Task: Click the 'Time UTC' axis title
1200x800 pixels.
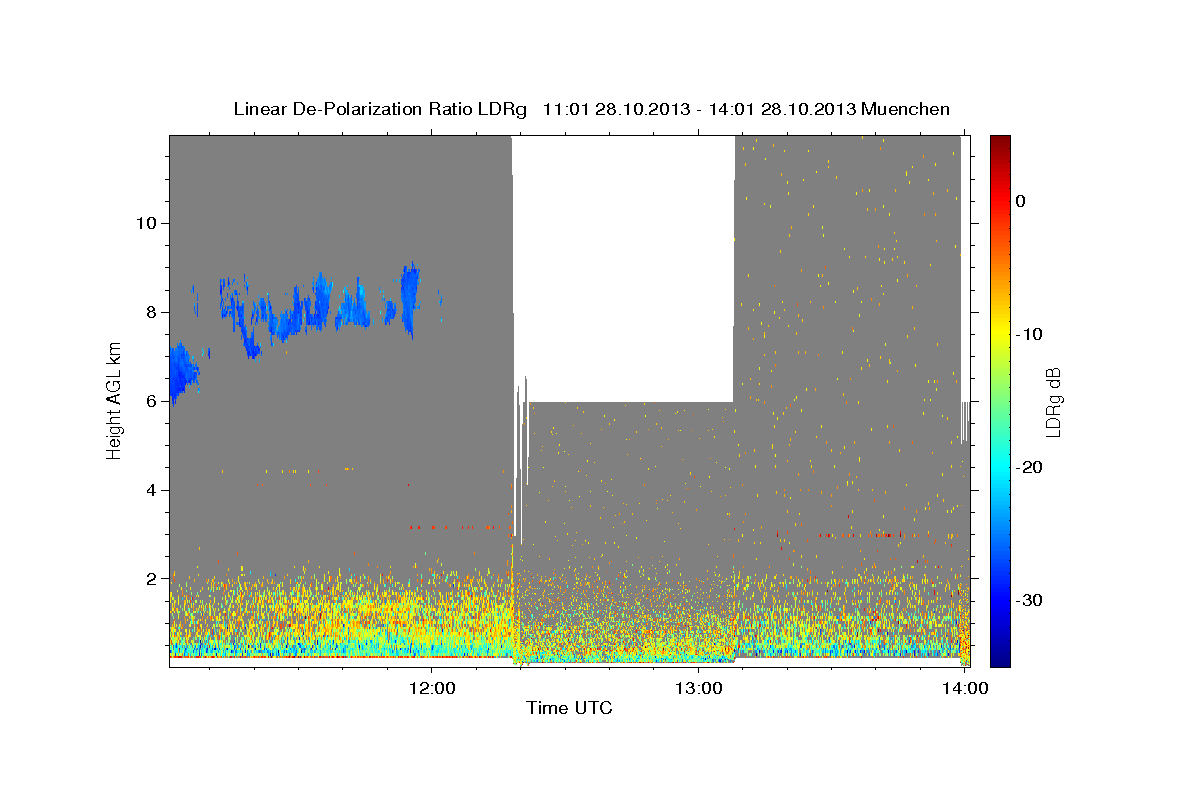Action: tap(569, 709)
